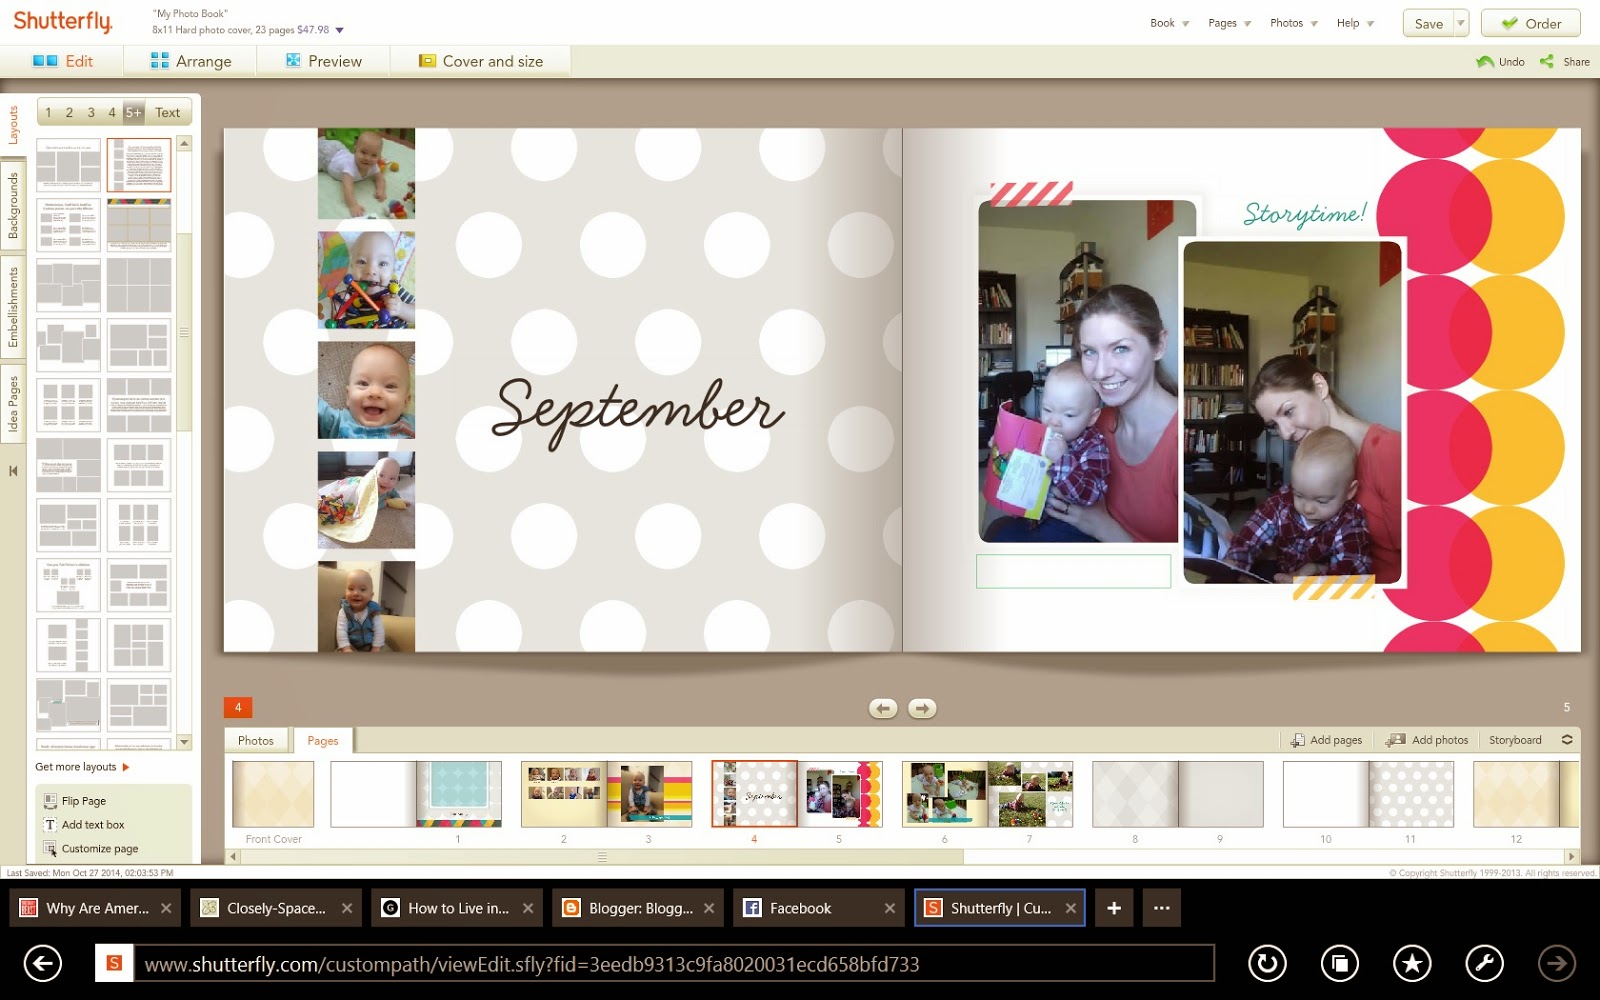Expand Get more layouts arrow

coord(126,767)
